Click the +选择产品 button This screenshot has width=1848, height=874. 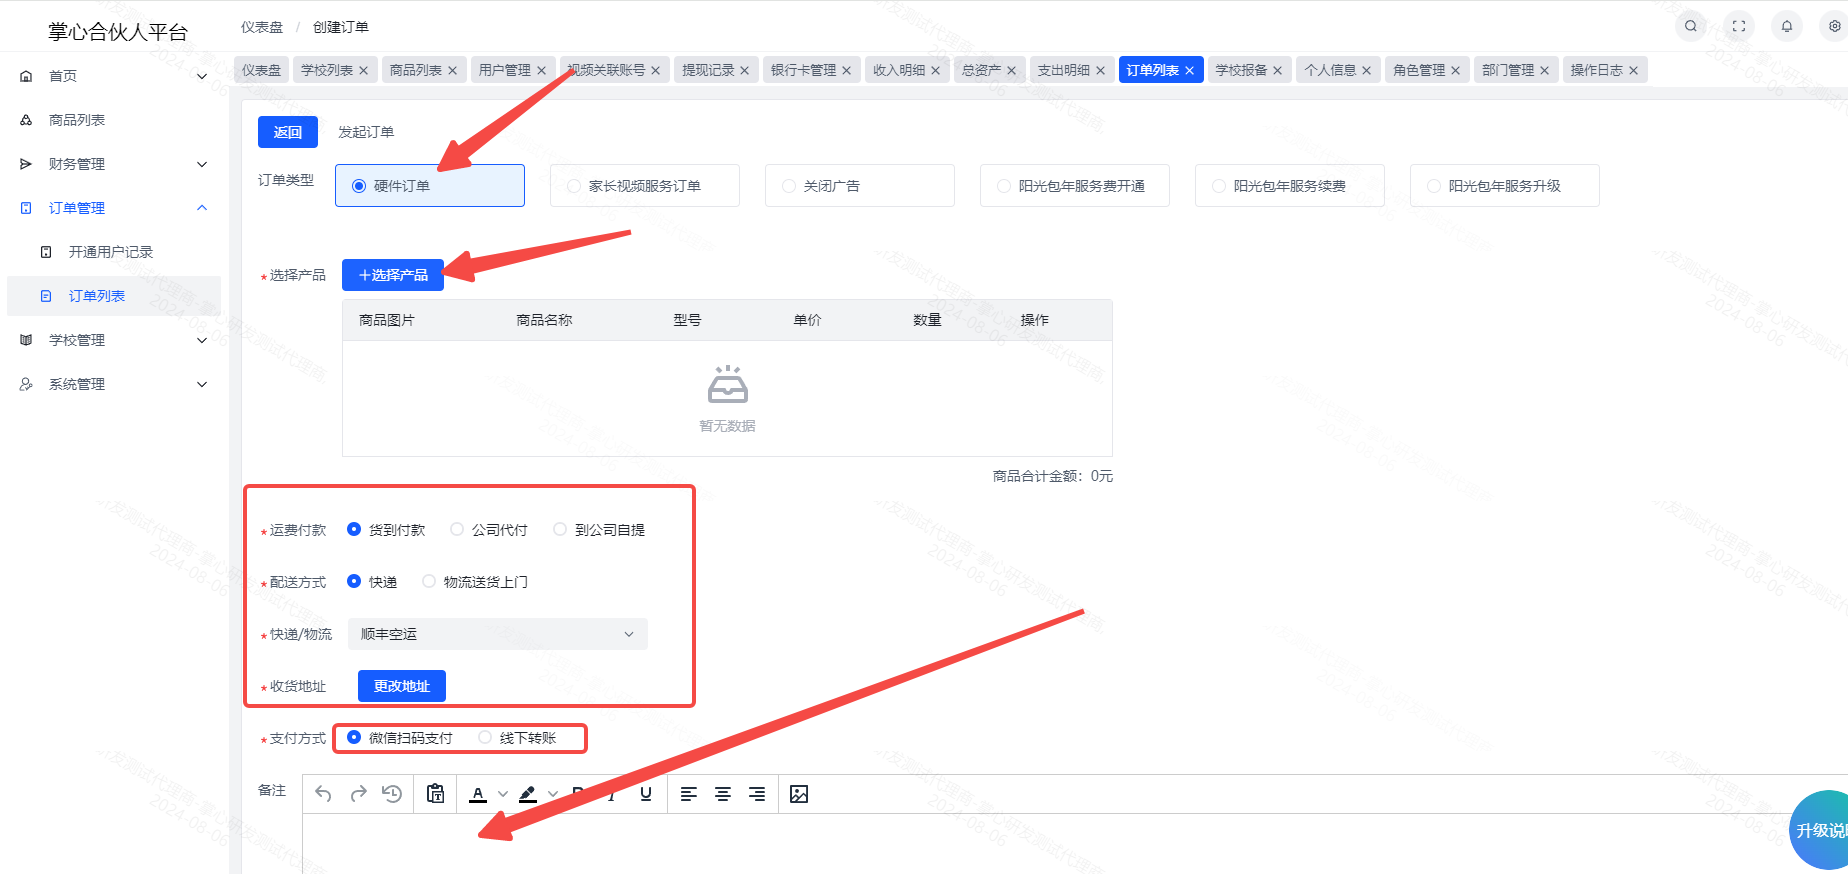pos(393,275)
